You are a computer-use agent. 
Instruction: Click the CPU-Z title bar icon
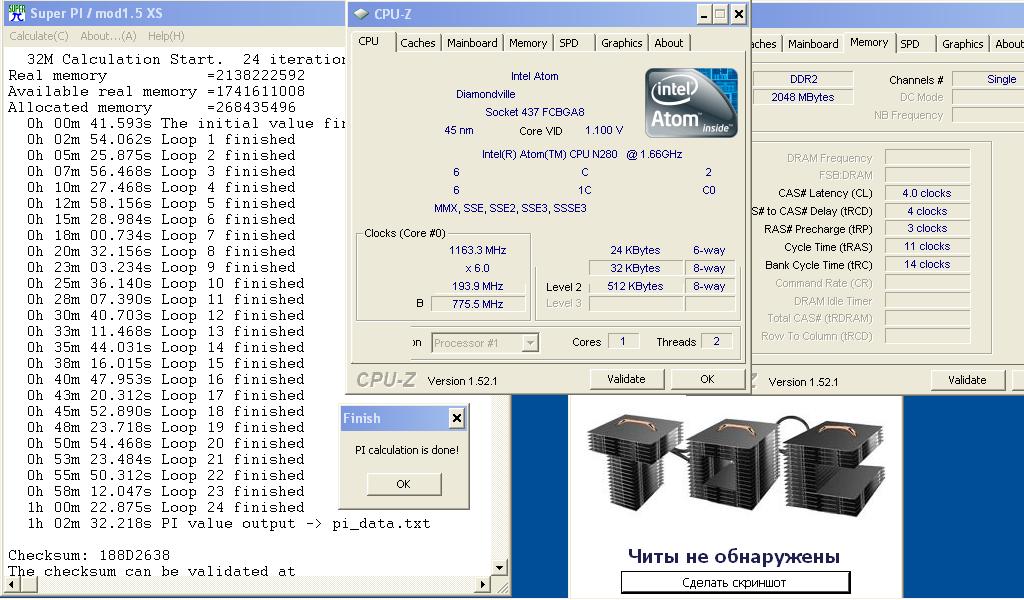point(361,14)
